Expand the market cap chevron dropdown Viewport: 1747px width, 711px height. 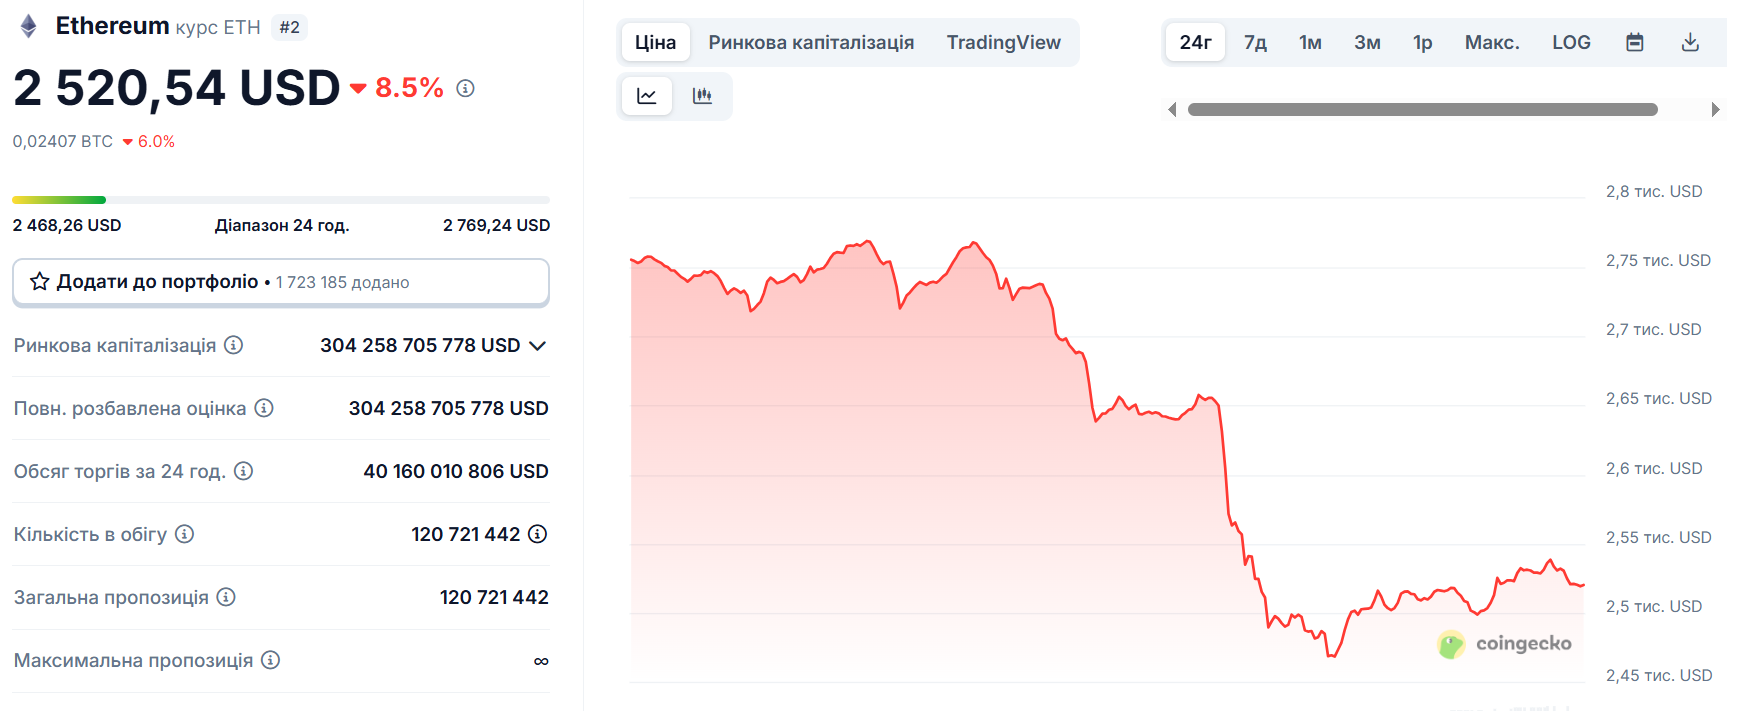pyautogui.click(x=538, y=346)
